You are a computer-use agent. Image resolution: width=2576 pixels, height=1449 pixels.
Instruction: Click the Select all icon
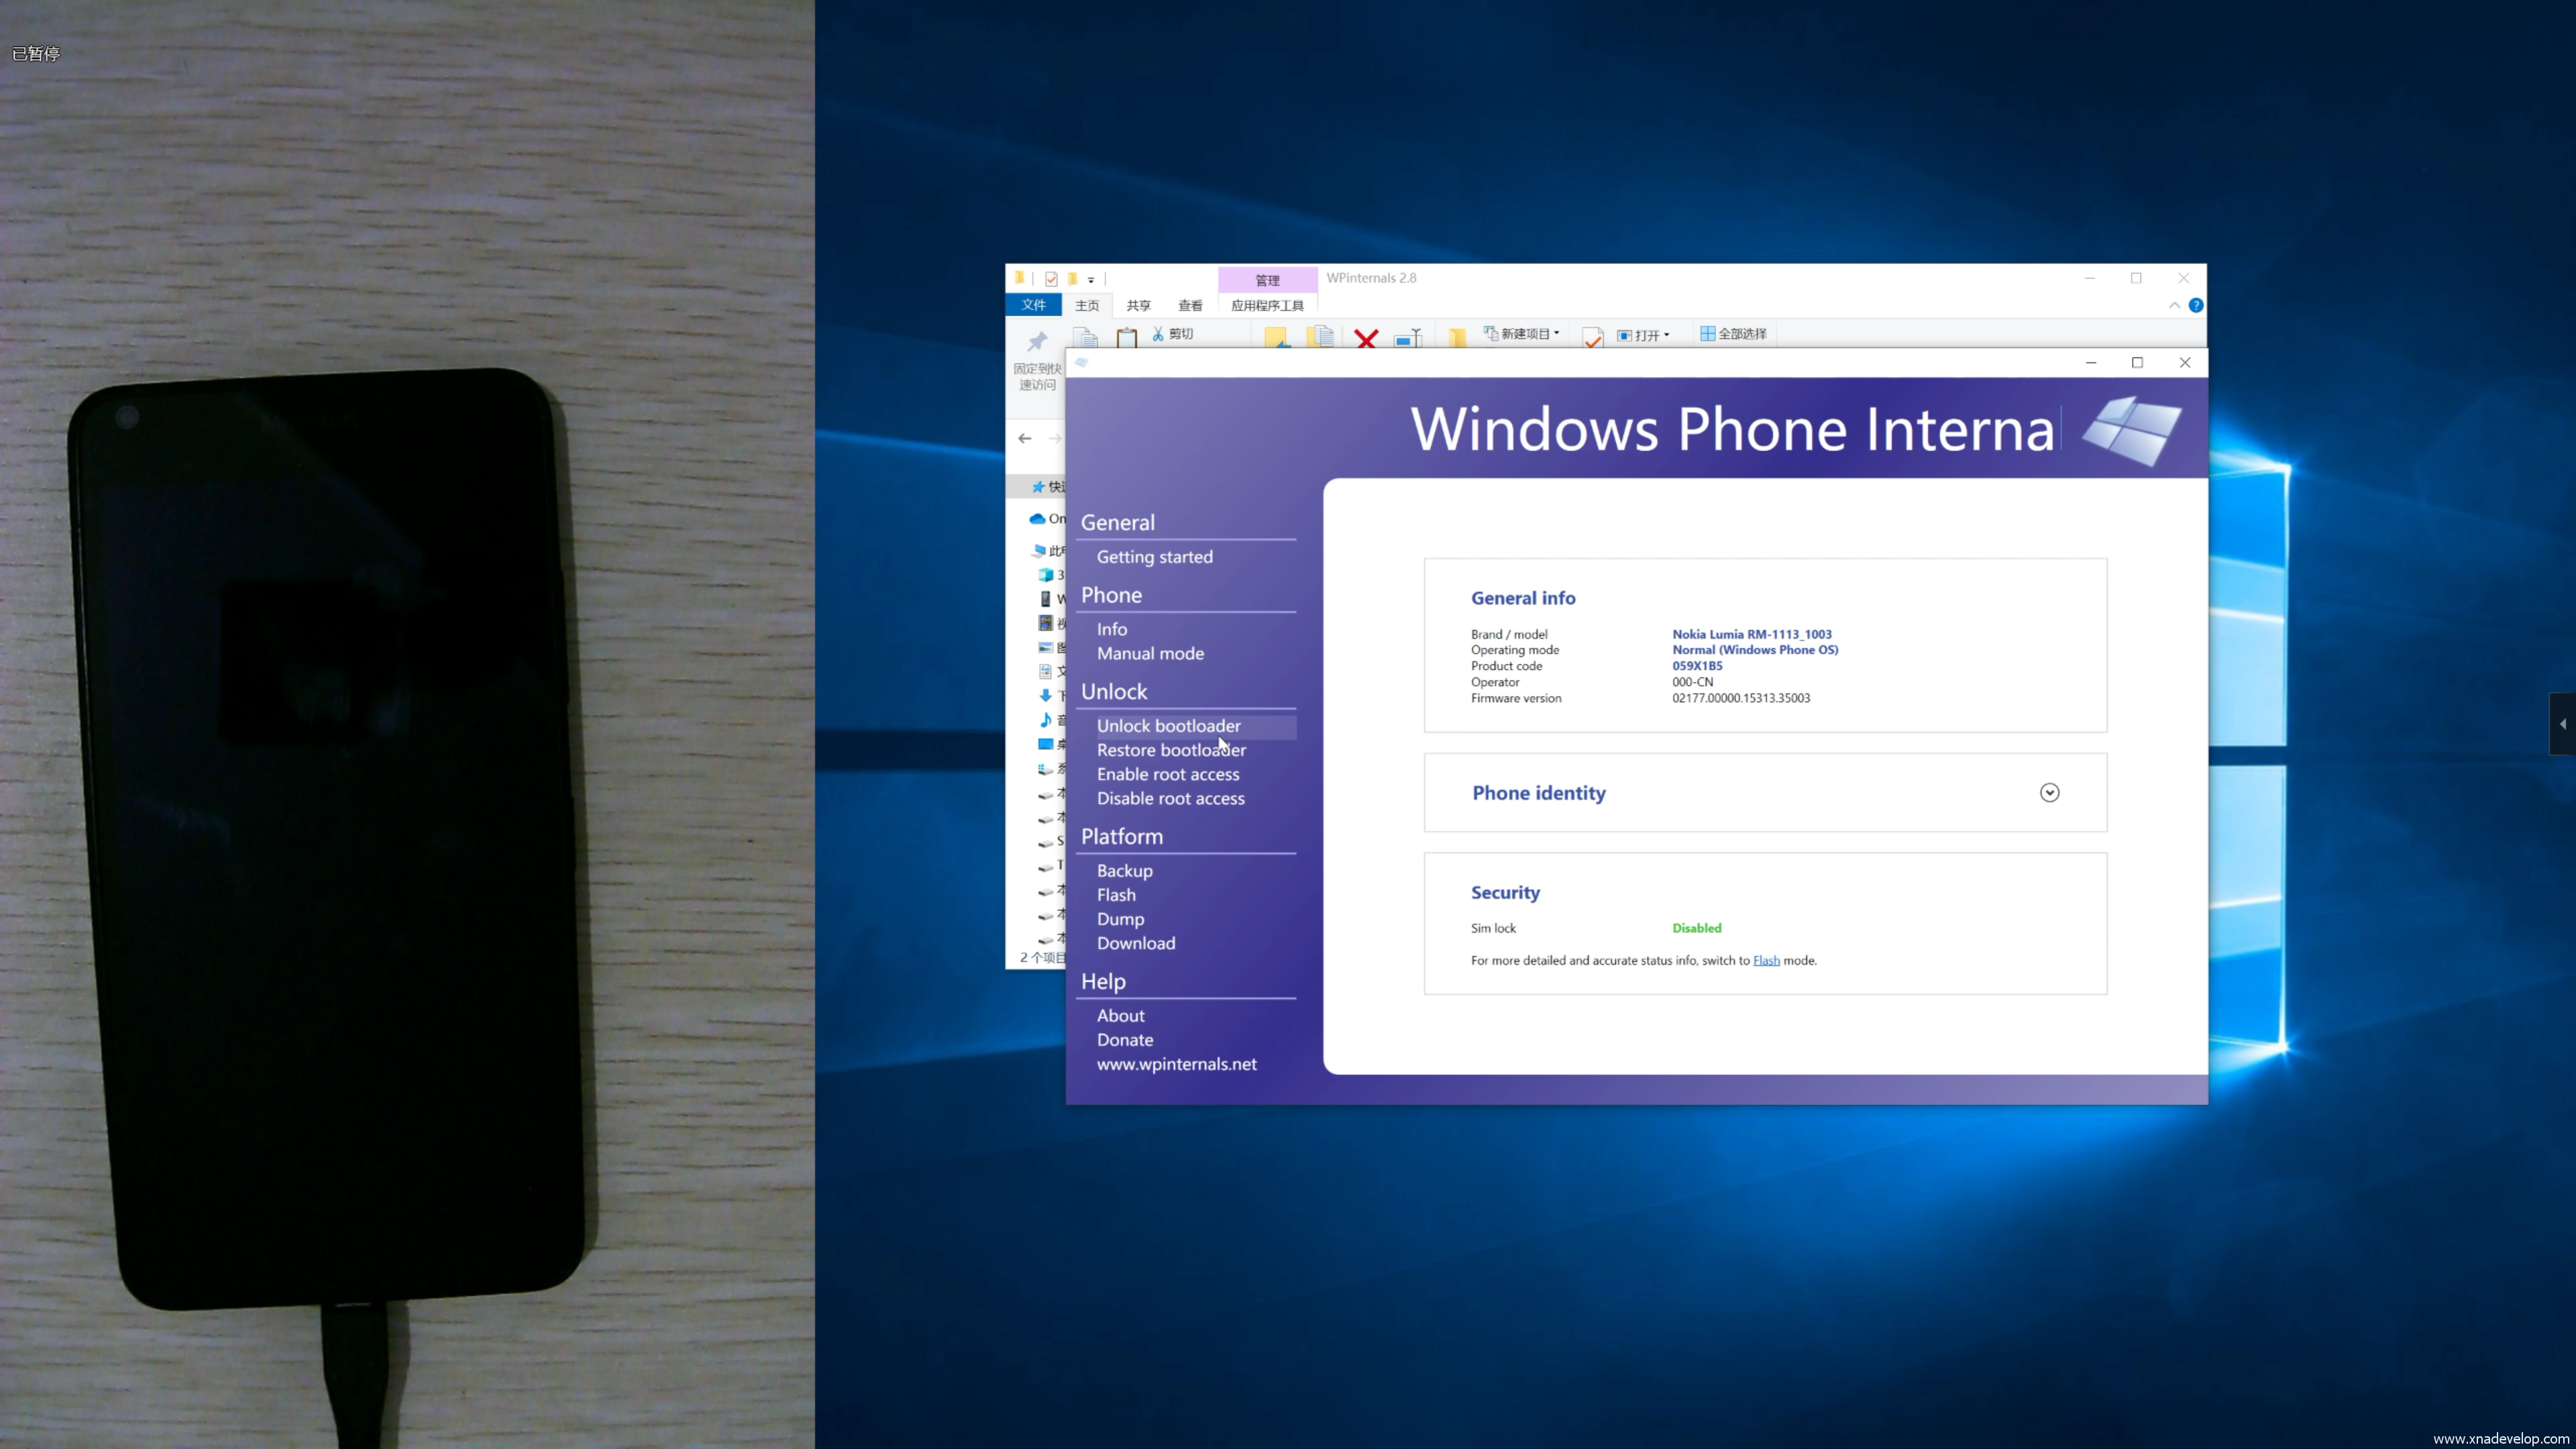tap(1708, 333)
